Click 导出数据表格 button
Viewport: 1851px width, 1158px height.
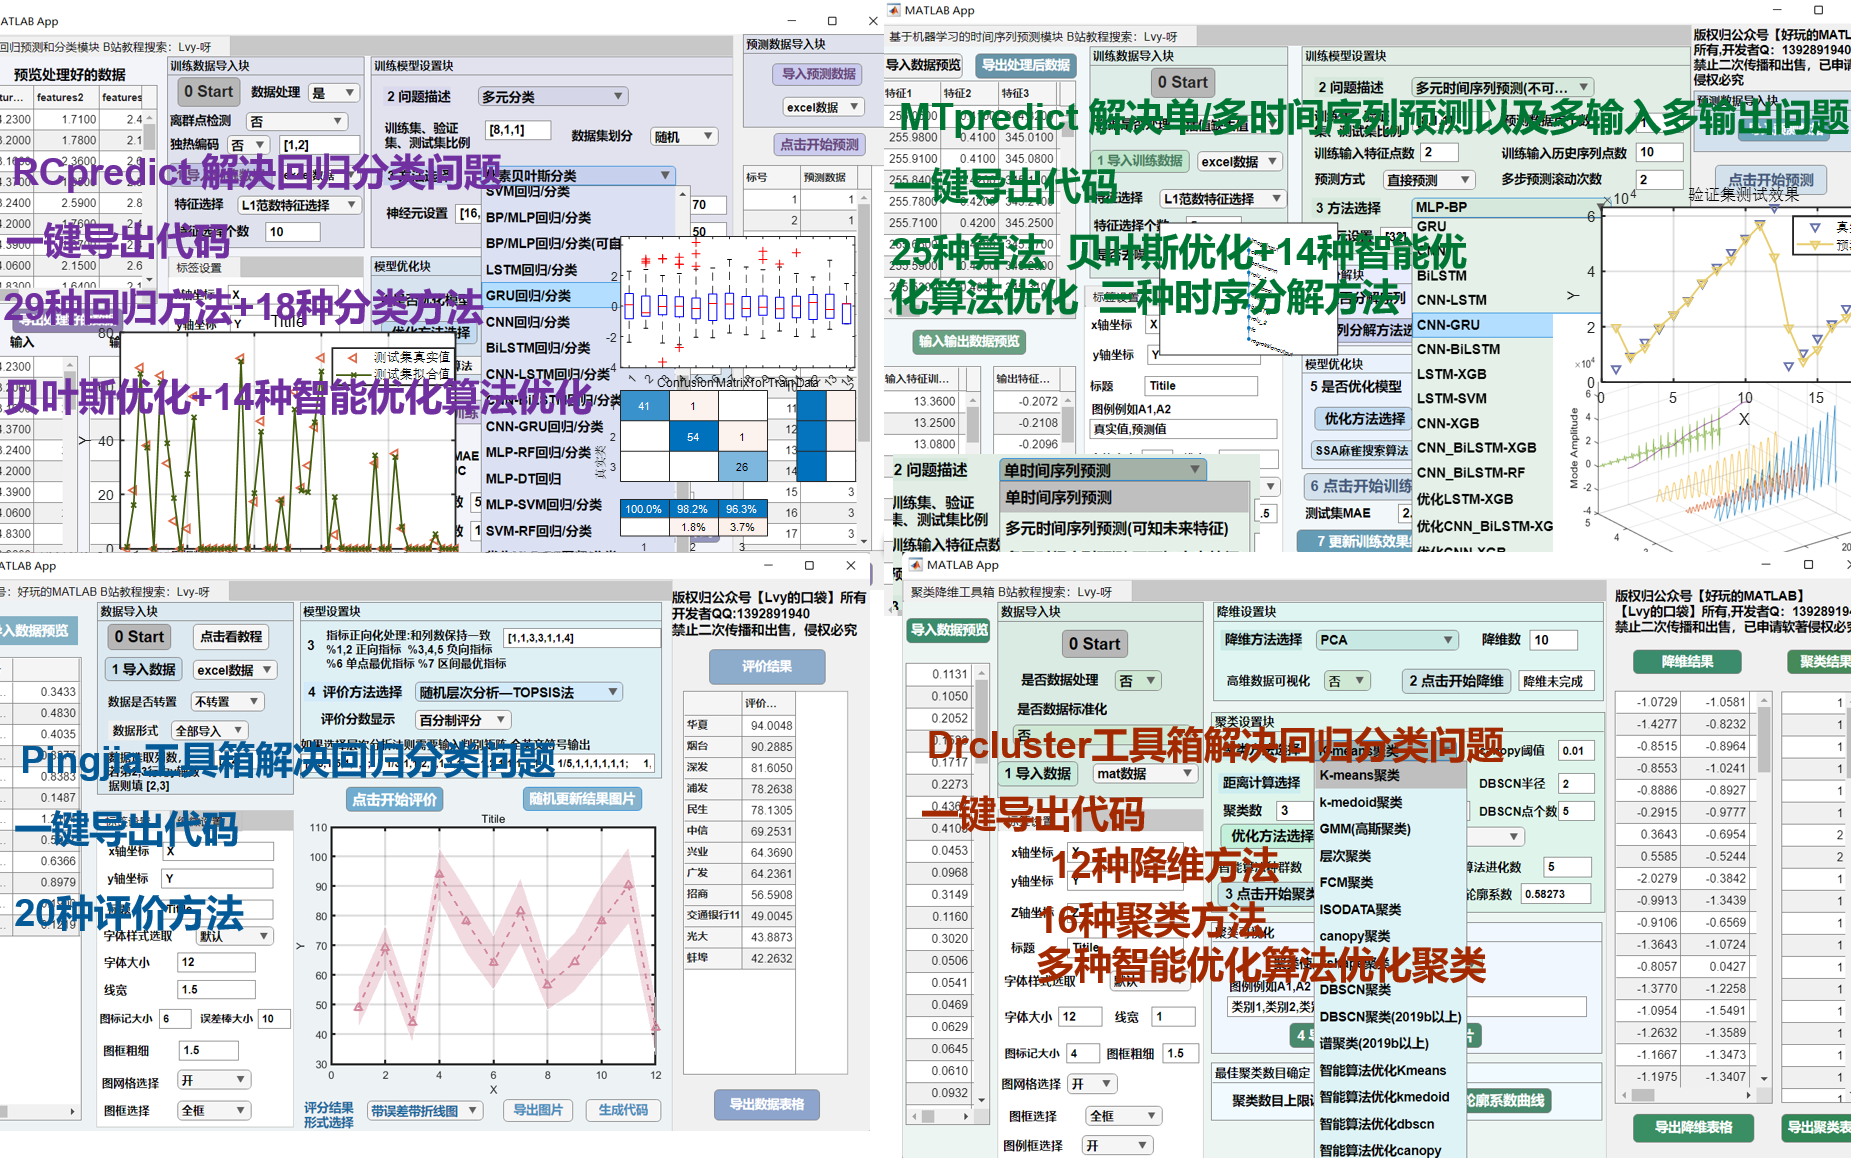[767, 1105]
